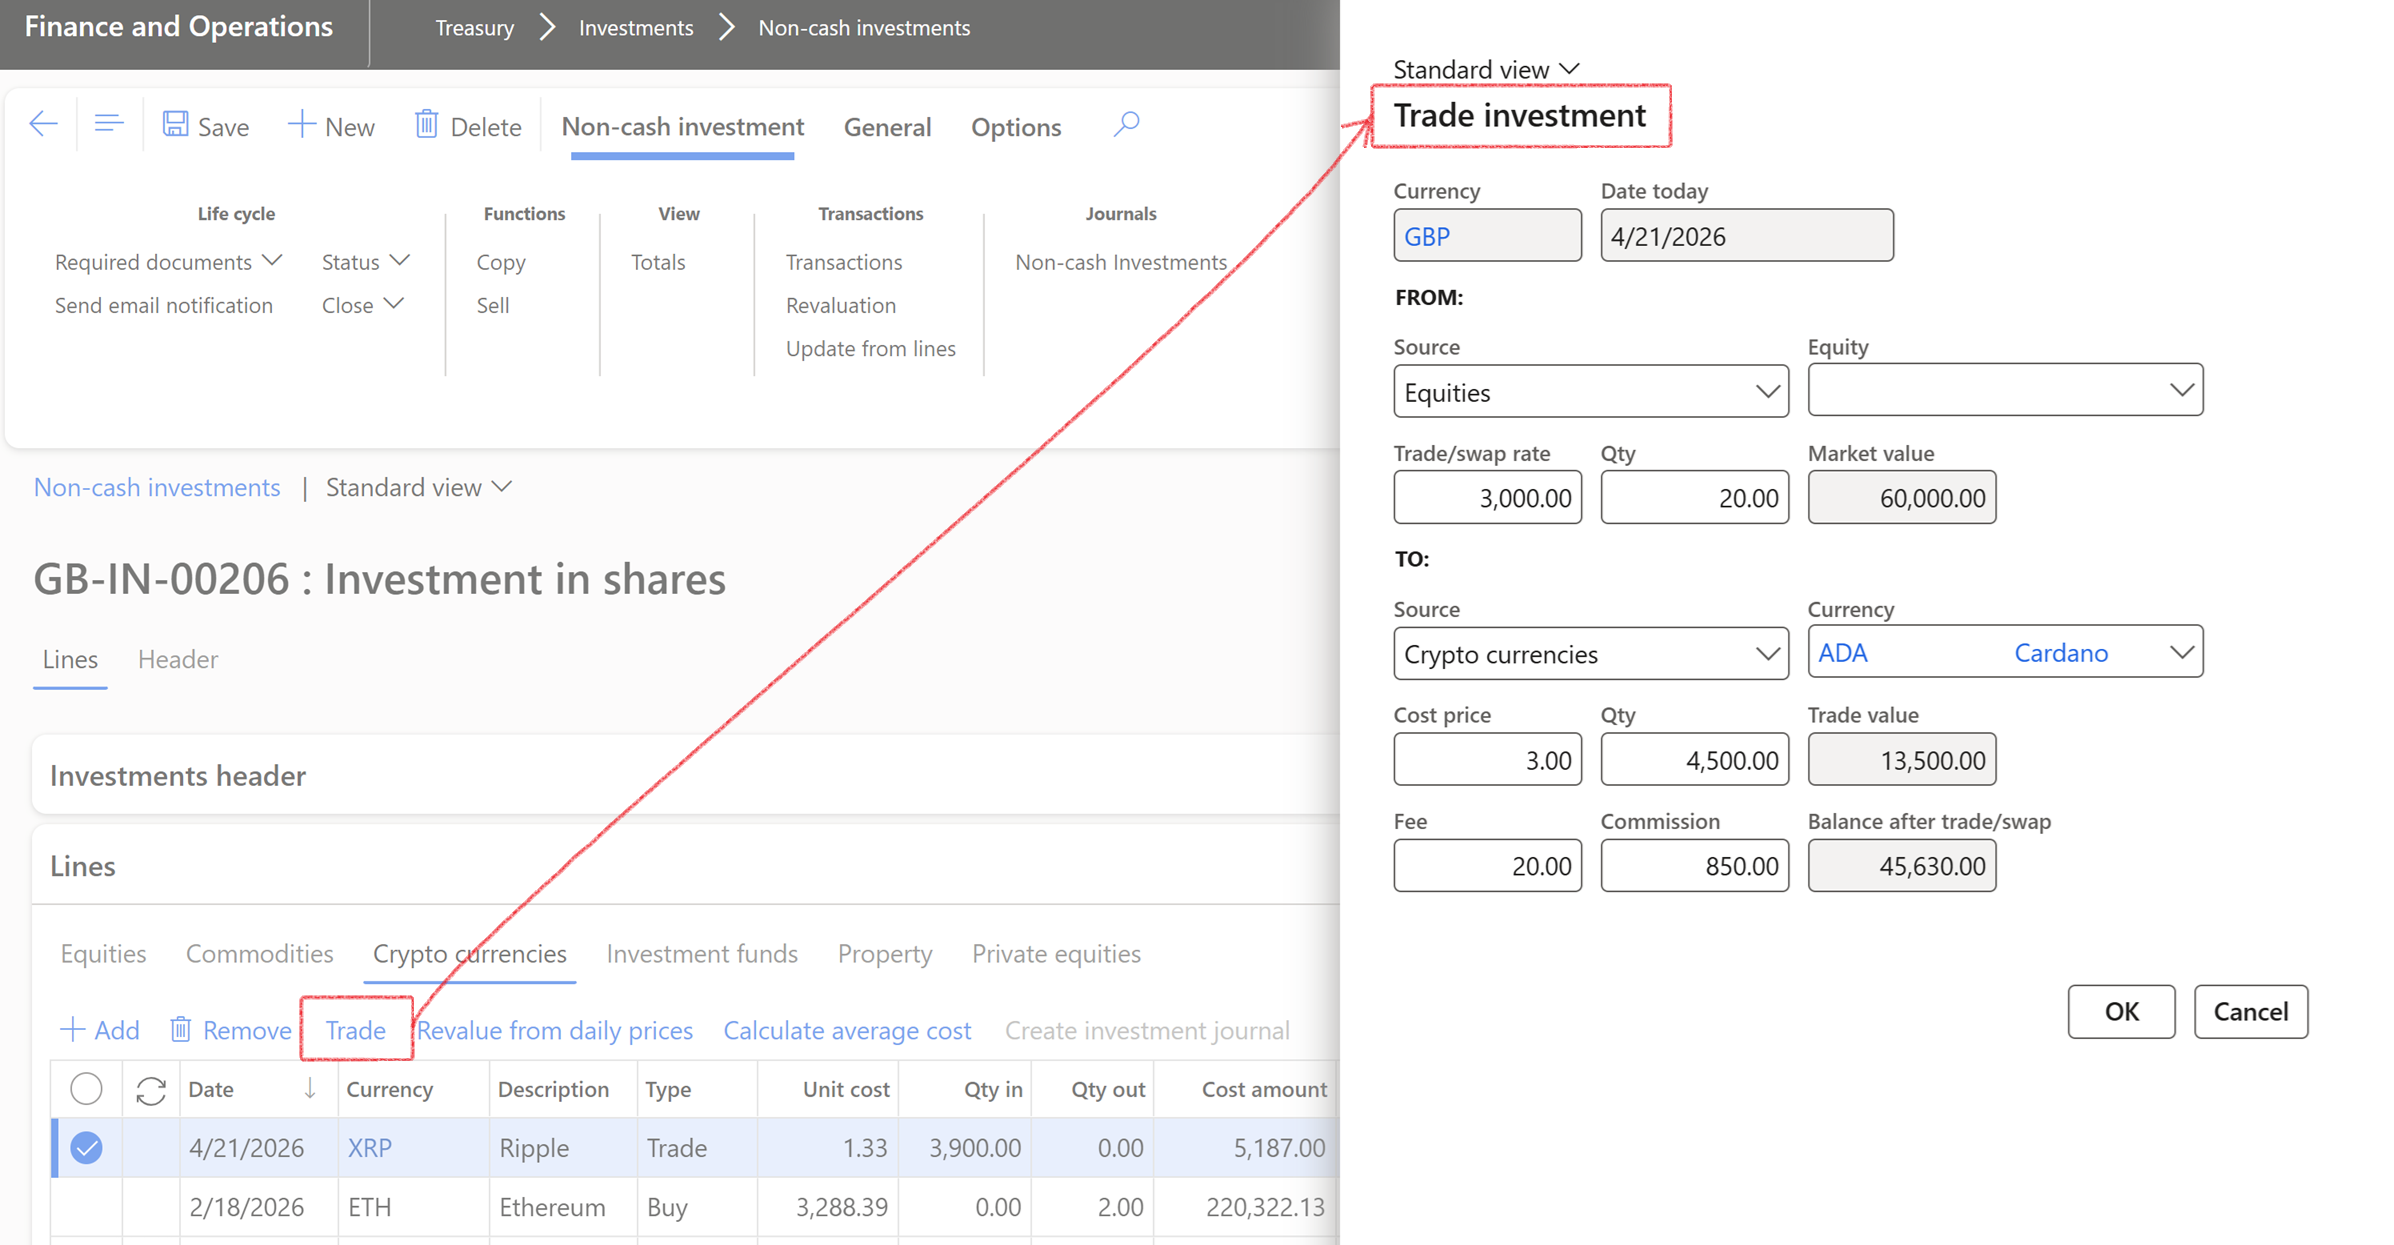This screenshot has width=2394, height=1245.
Task: Expand the Required documents menu
Action: pyautogui.click(x=168, y=262)
